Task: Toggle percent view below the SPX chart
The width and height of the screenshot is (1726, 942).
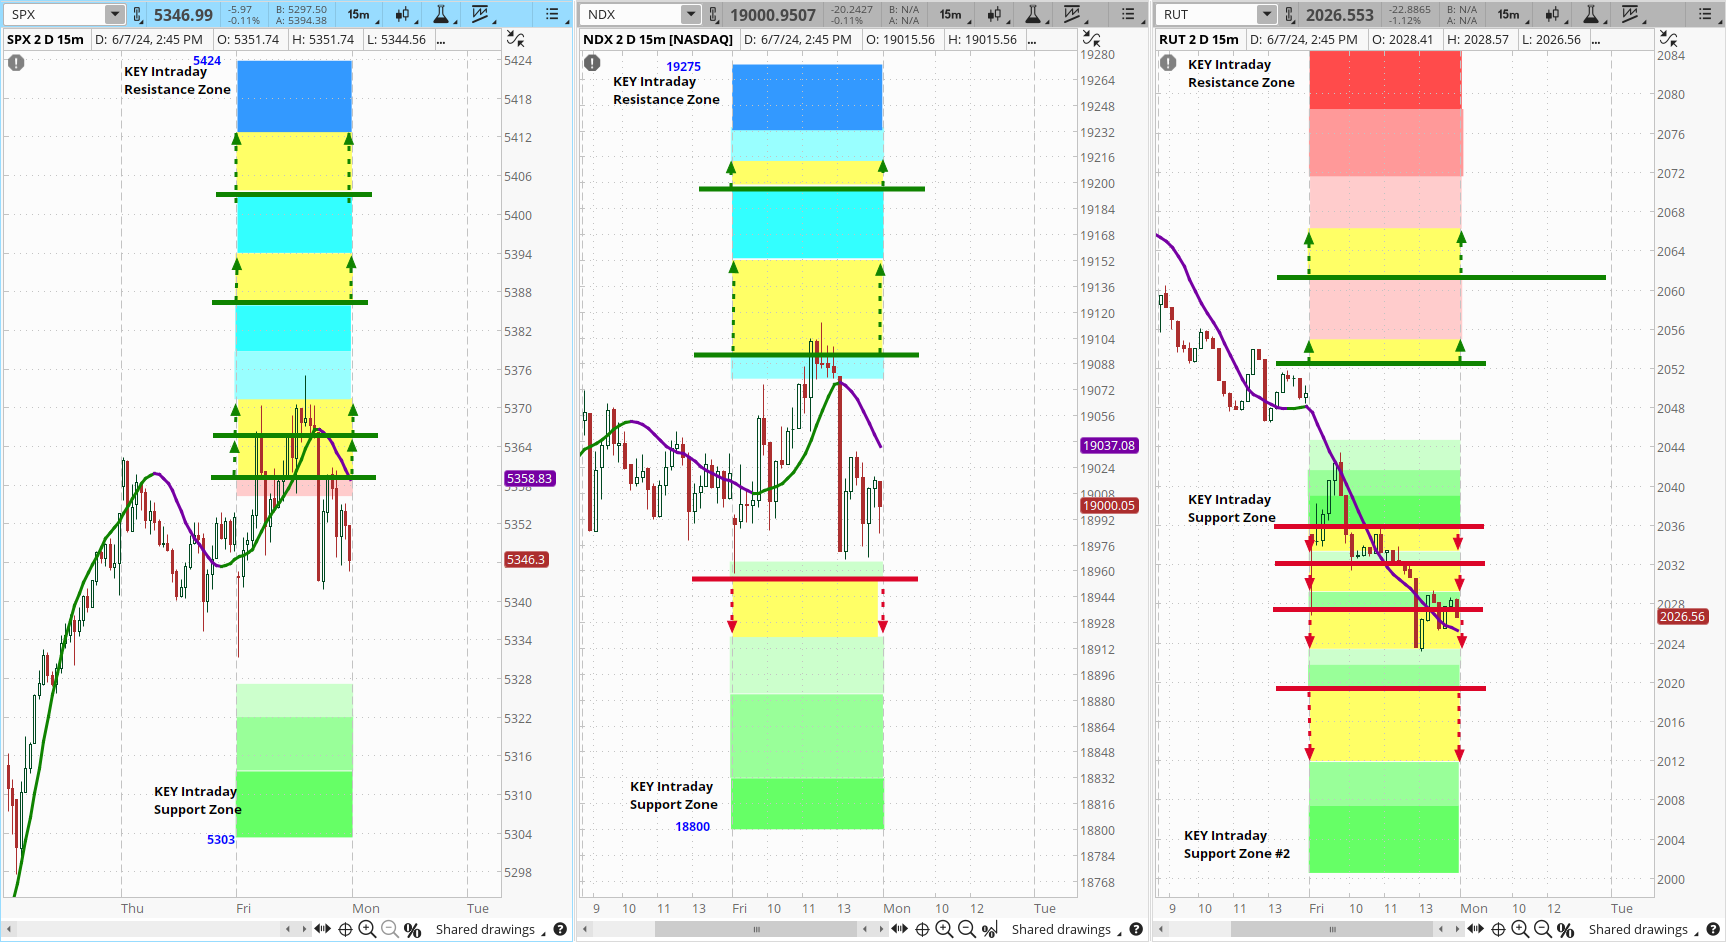Action: 413,930
